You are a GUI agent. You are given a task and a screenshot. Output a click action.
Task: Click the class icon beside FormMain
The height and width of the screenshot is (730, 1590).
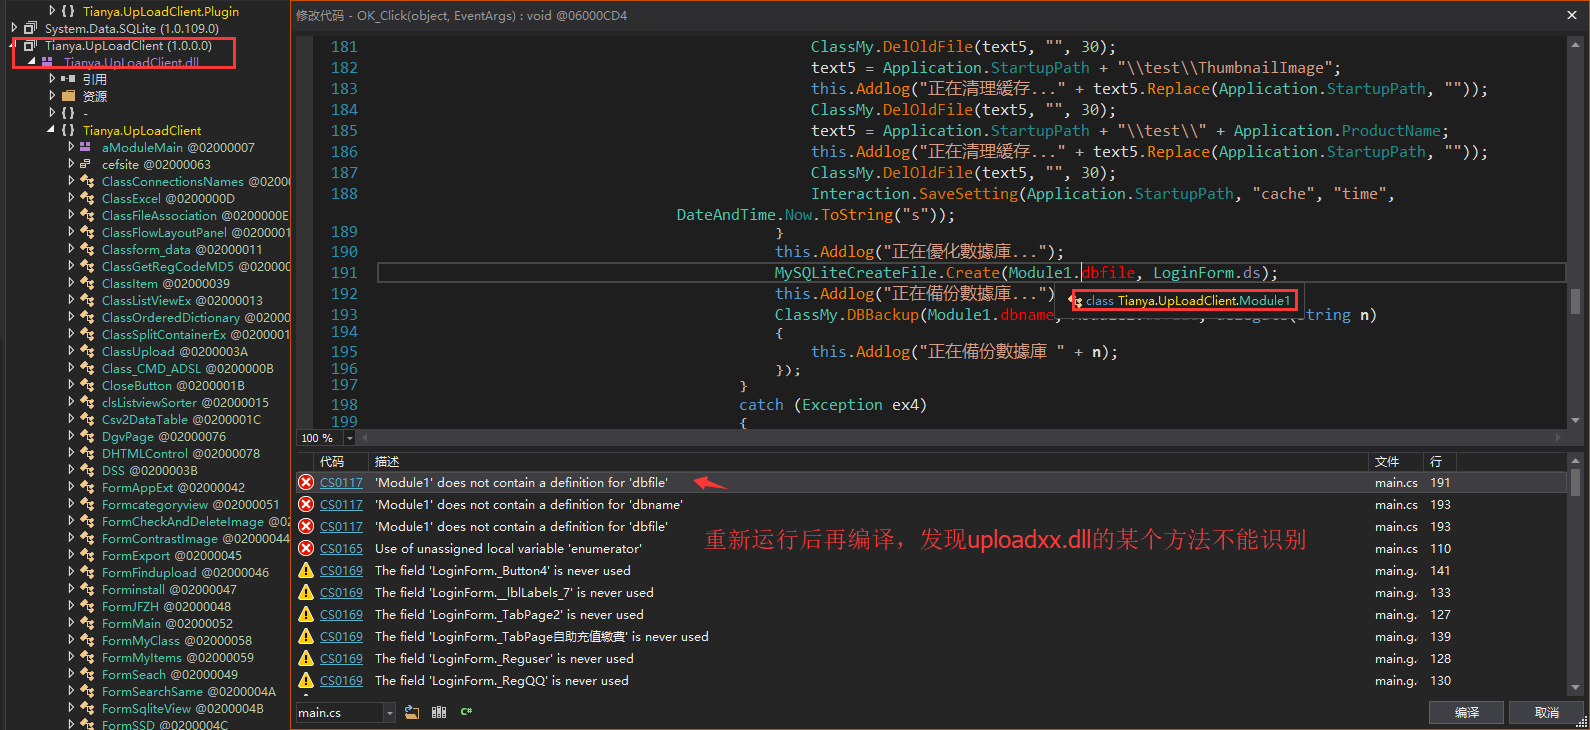[87, 623]
